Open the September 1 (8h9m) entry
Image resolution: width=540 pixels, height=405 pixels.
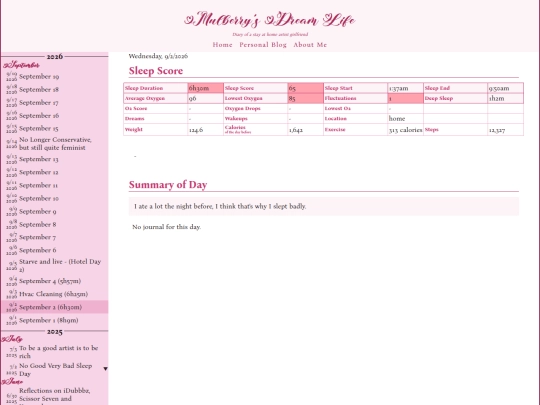(49, 320)
